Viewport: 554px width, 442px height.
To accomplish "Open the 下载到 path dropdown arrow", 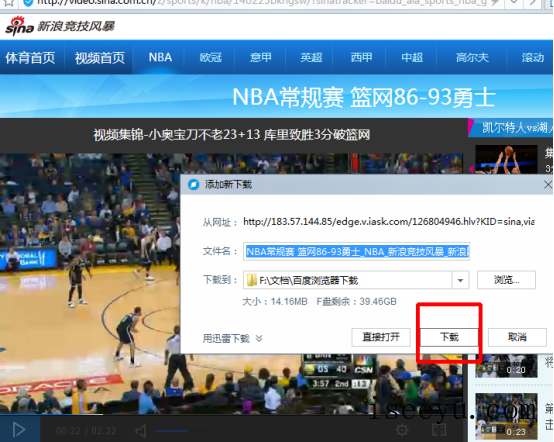I will 460,281.
